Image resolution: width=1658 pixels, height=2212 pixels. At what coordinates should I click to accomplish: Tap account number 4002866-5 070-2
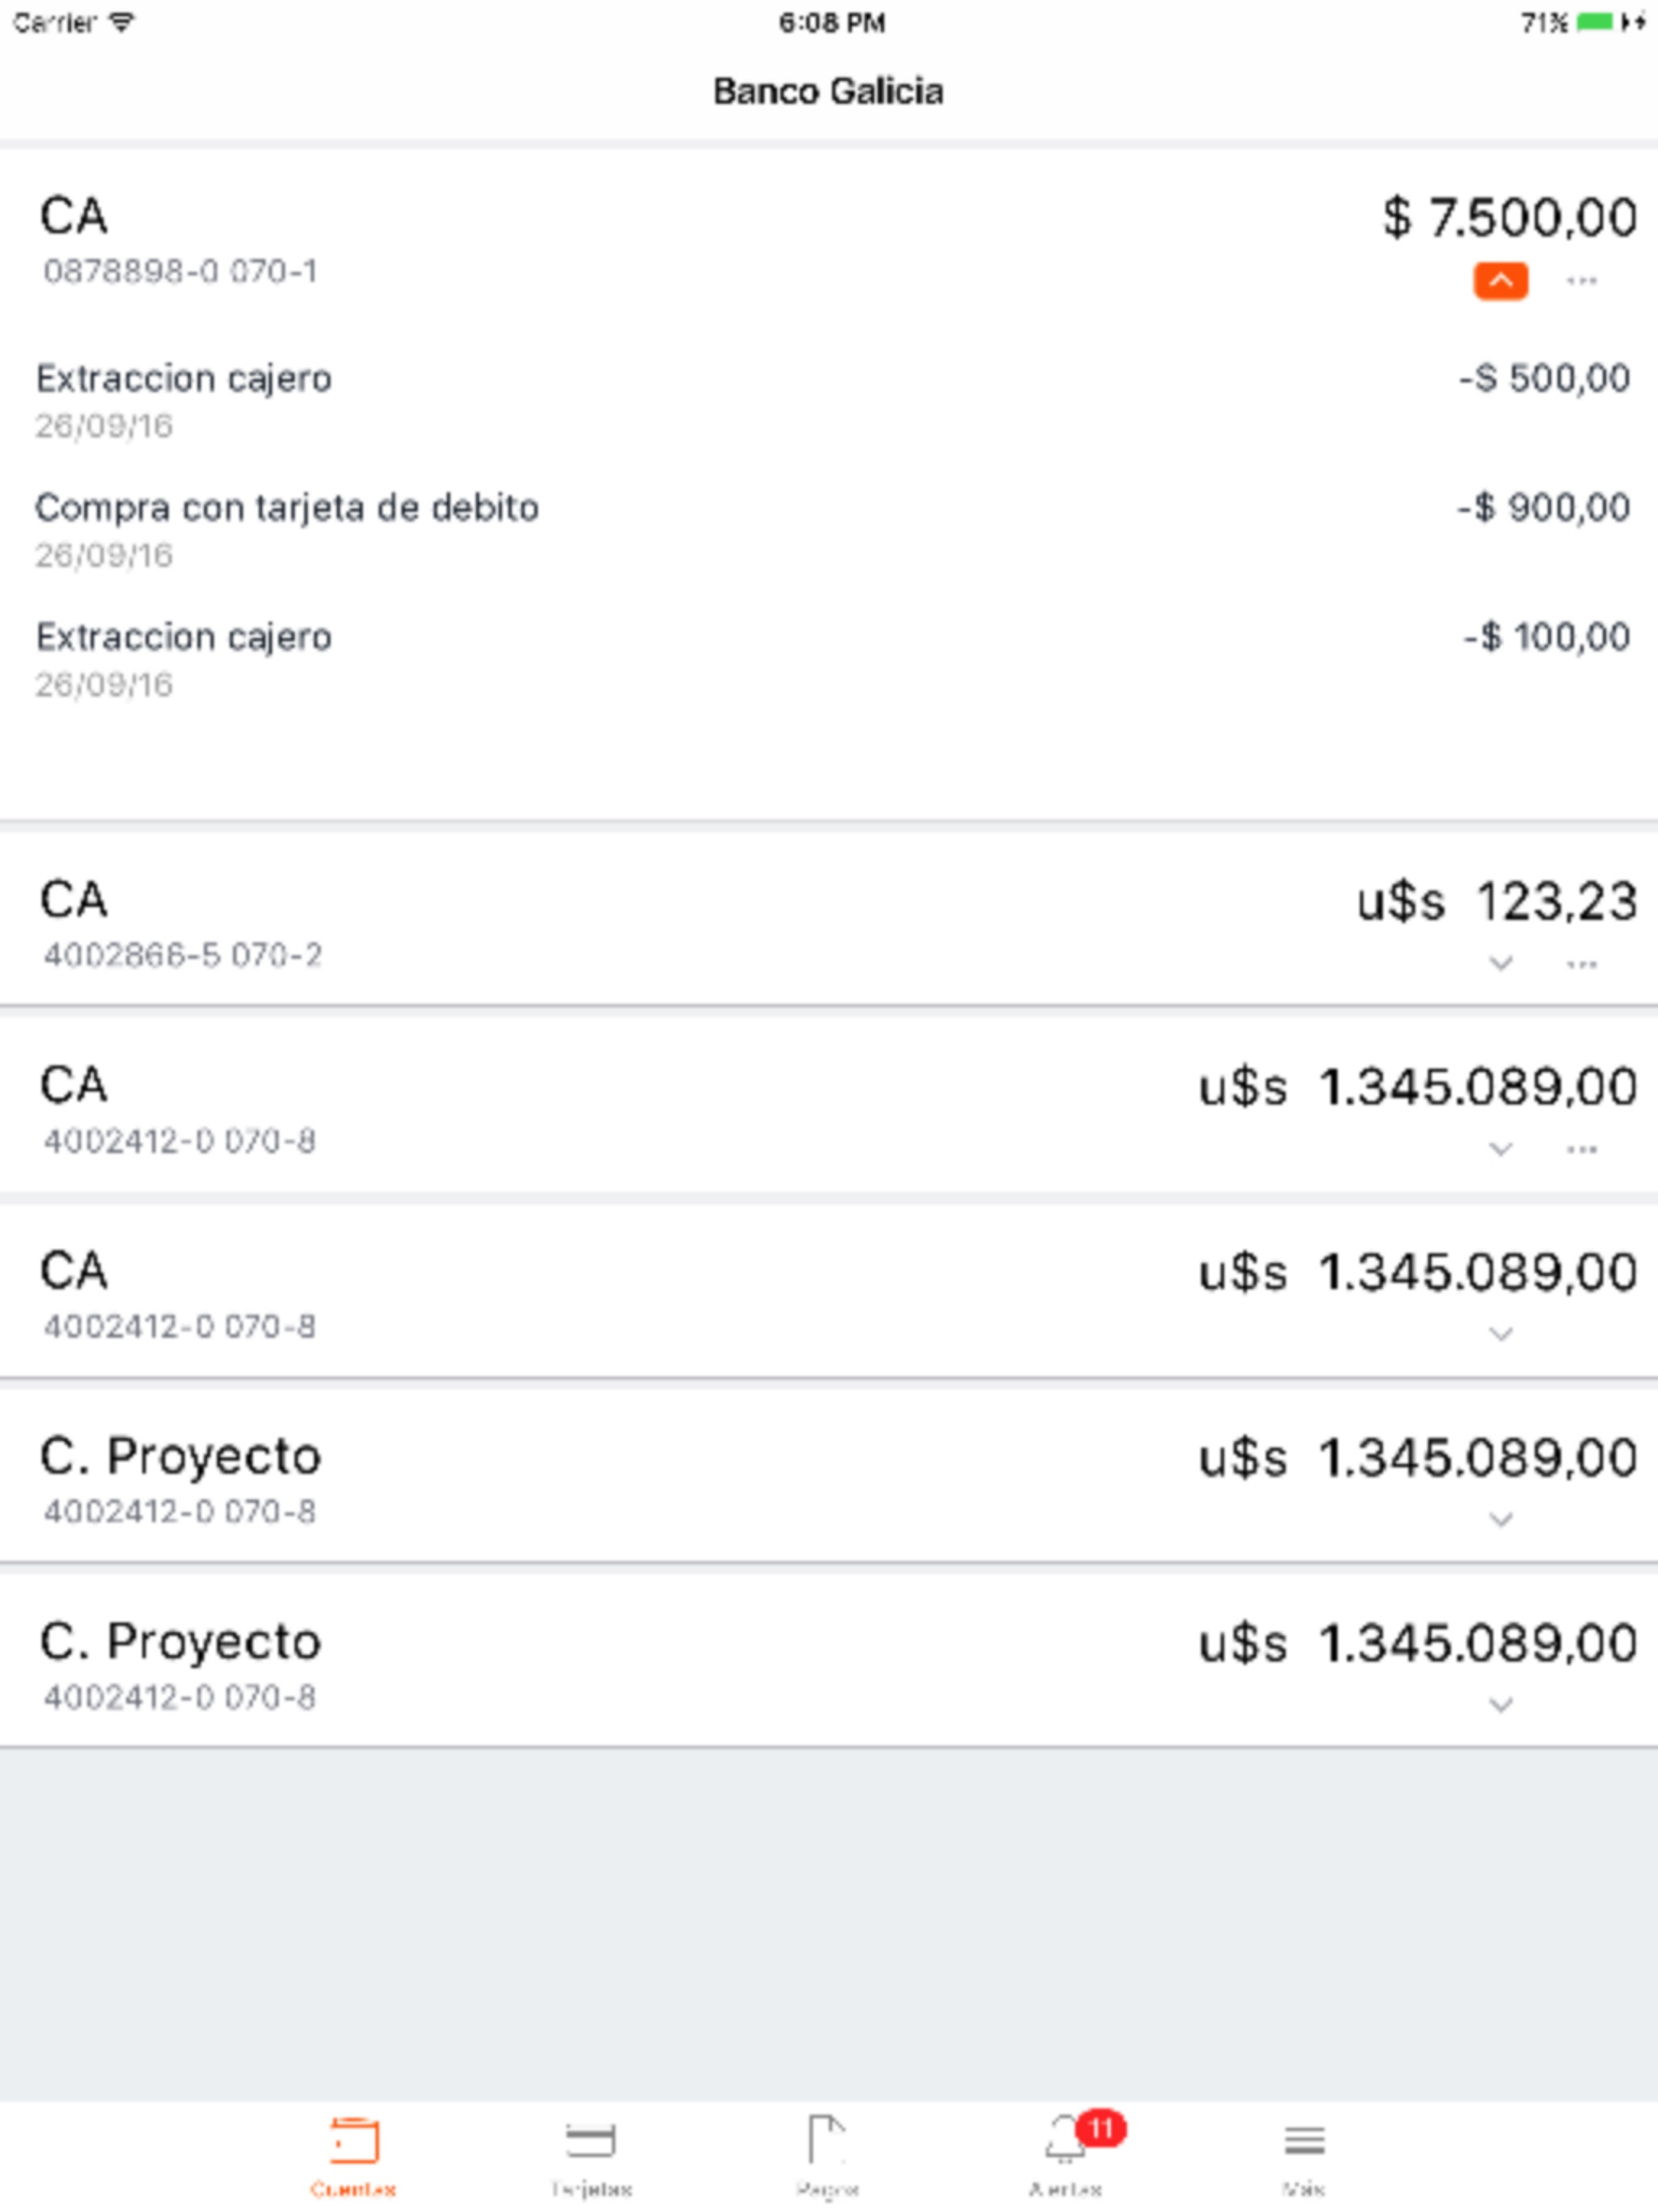coord(182,956)
